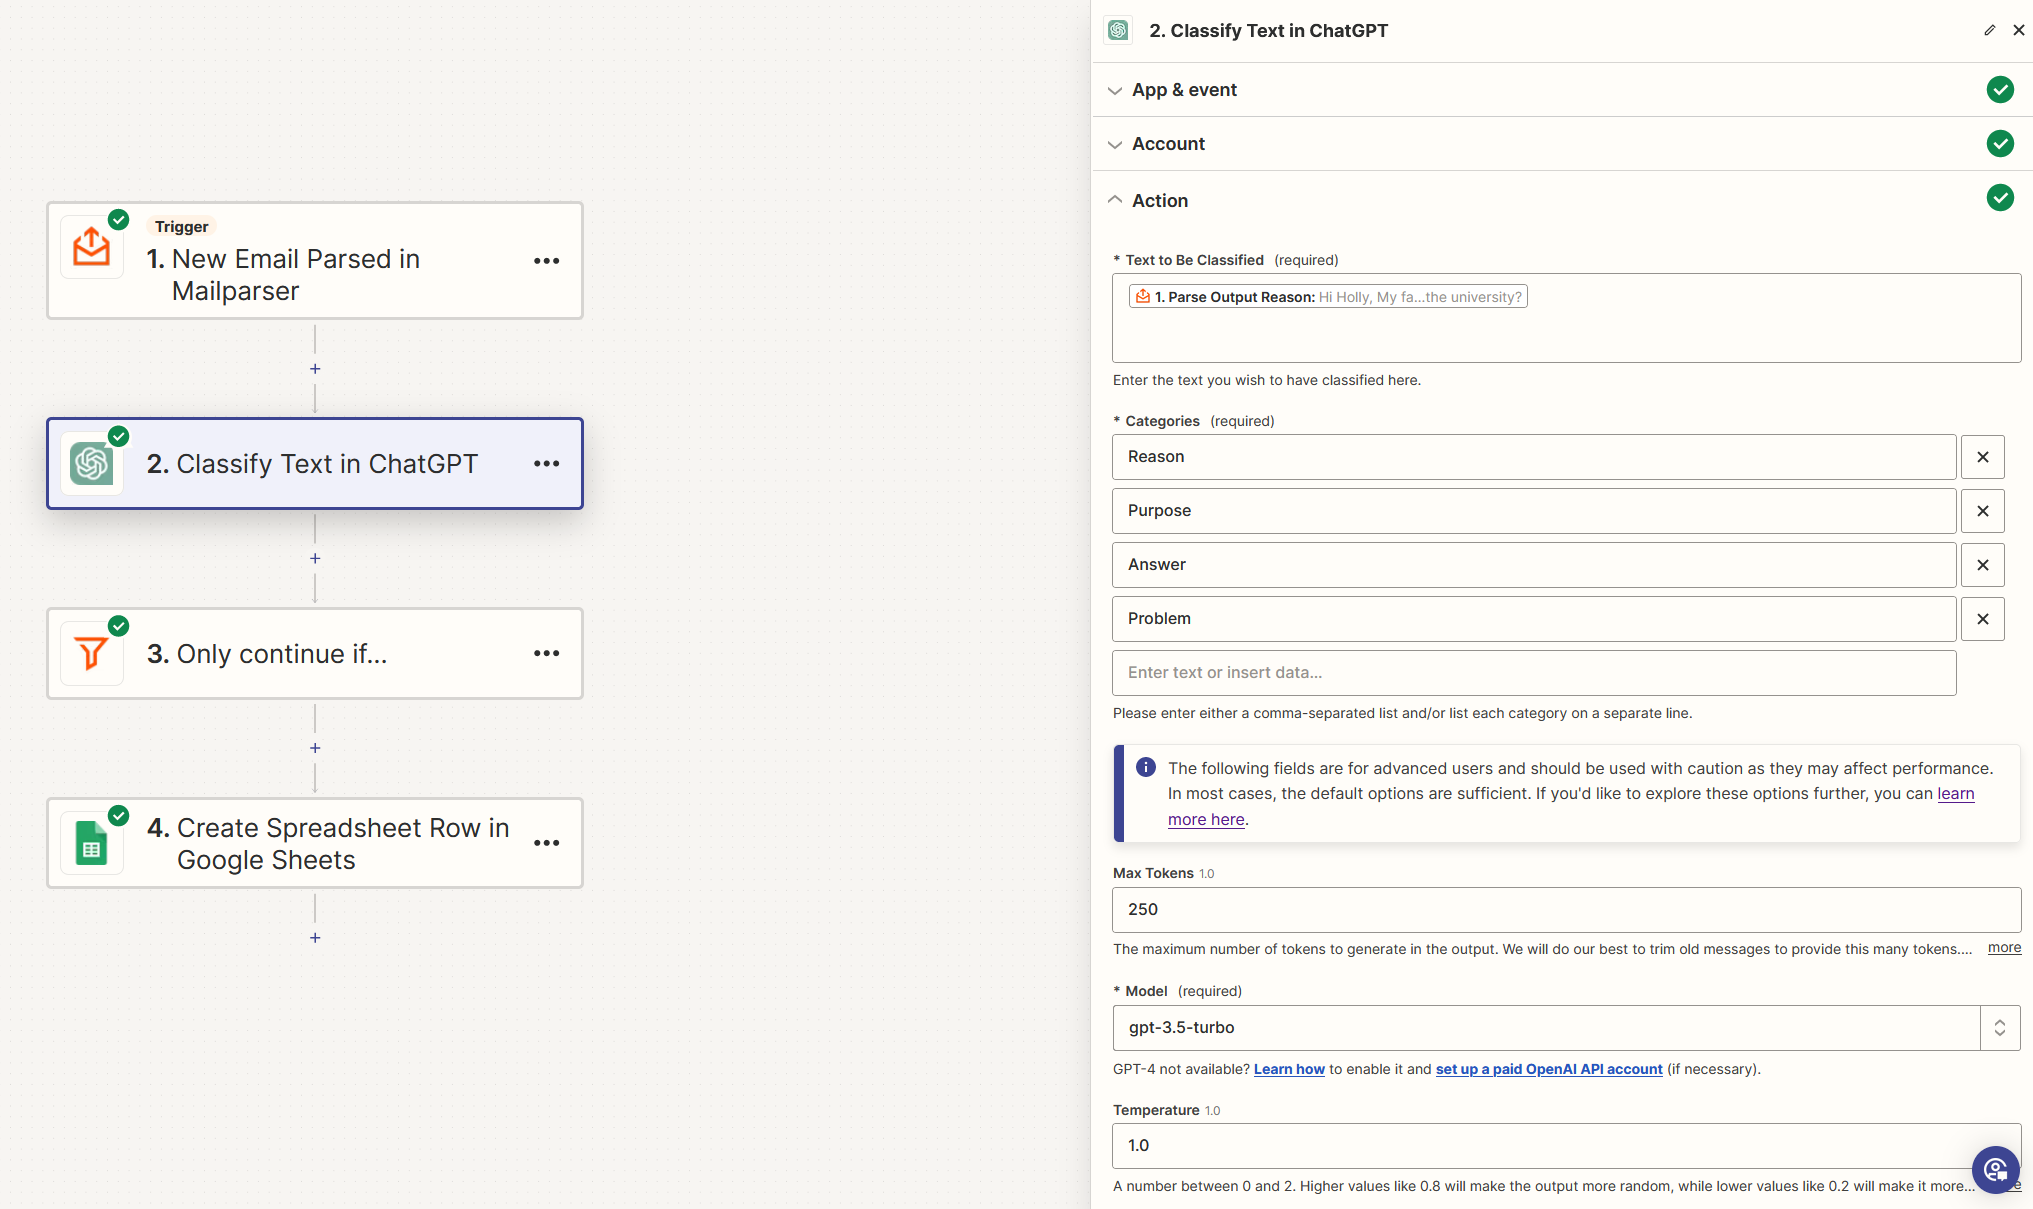This screenshot has height=1209, width=2033.
Task: Click the Max Tokens field showing 250
Action: (1566, 910)
